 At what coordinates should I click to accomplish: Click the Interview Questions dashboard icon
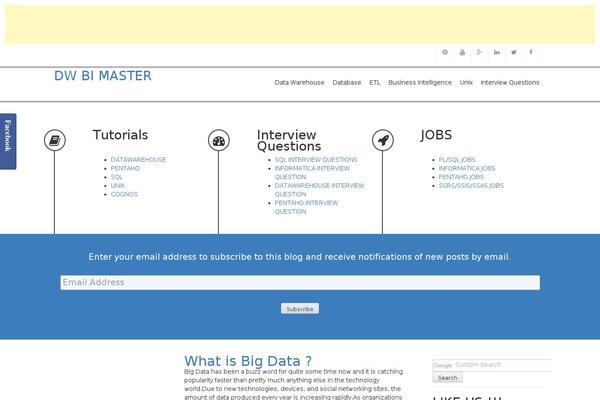(x=219, y=140)
